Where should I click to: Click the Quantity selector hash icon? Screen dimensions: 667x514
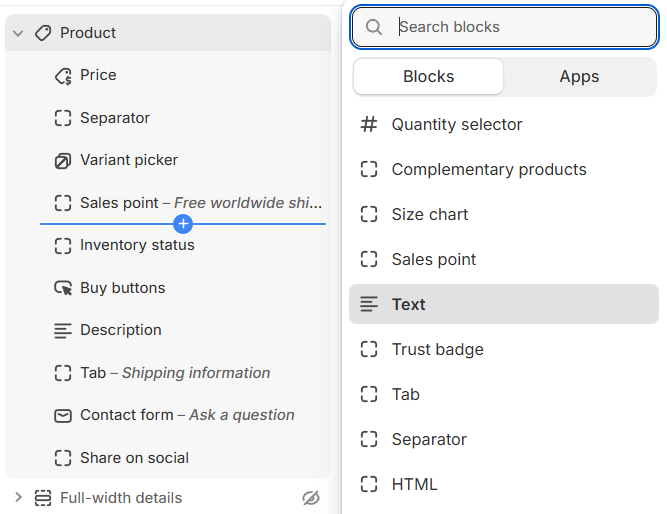pos(369,125)
